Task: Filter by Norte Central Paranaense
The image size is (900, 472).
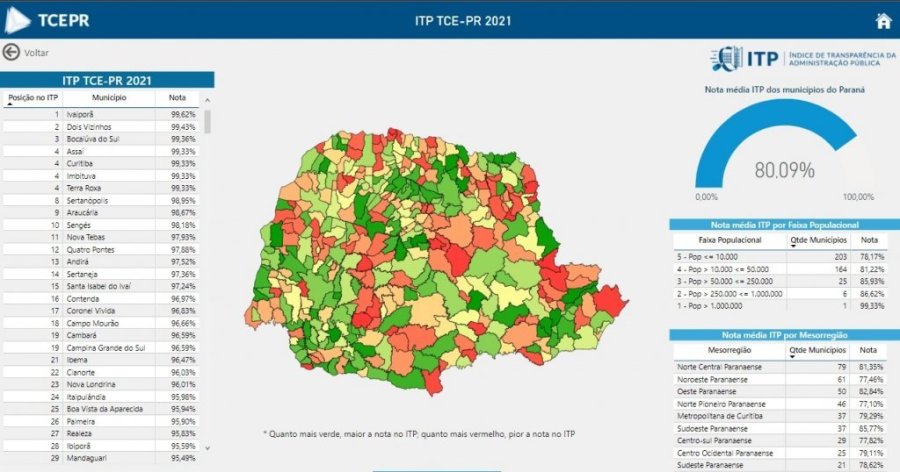Action: pyautogui.click(x=781, y=367)
